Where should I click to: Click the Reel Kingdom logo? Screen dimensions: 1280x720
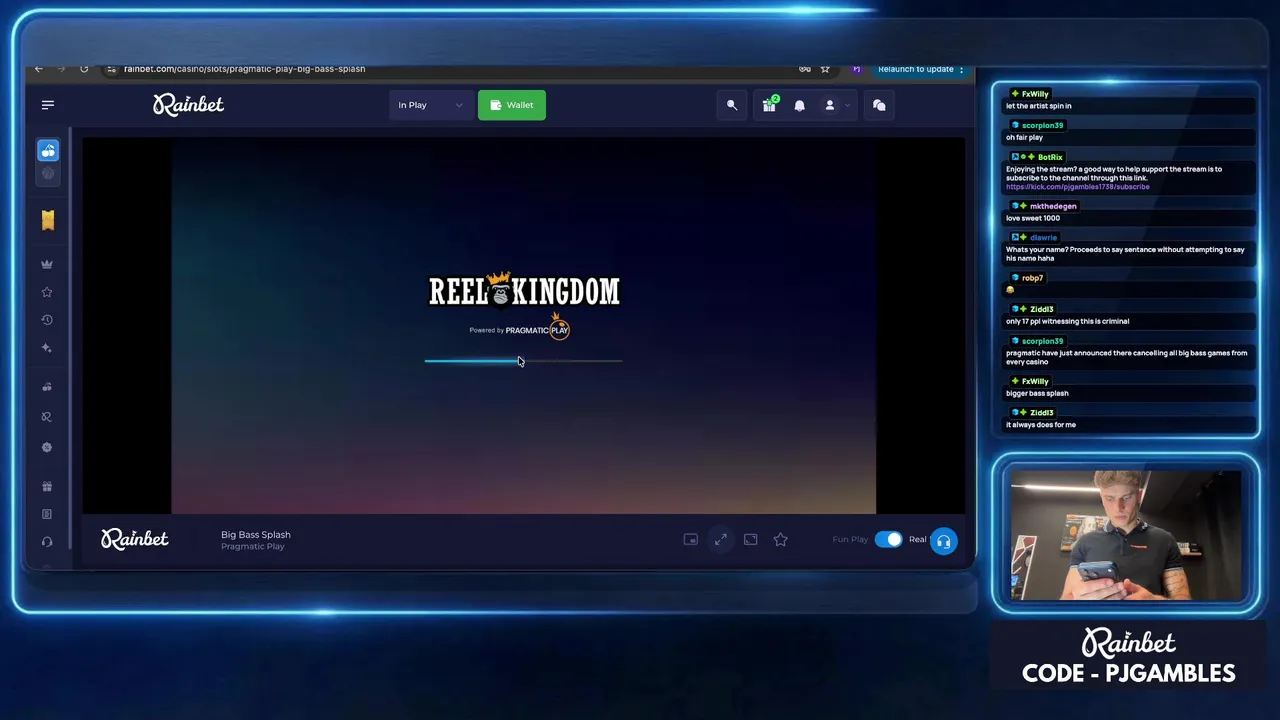click(x=524, y=290)
